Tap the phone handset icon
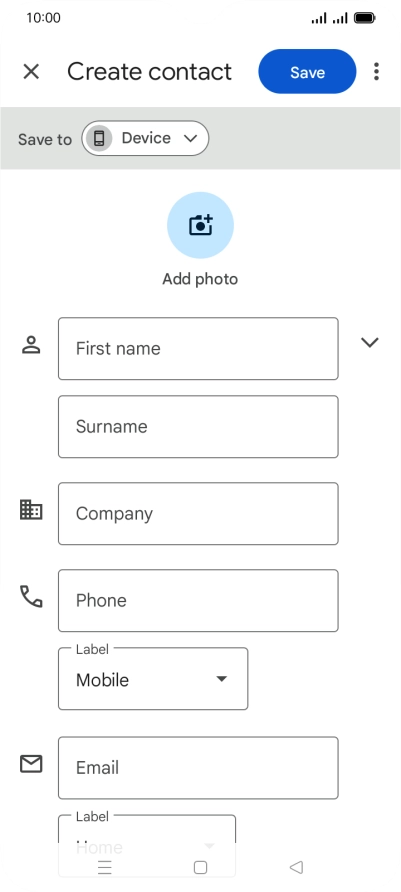Viewport: 401px width, 892px height. (x=31, y=596)
